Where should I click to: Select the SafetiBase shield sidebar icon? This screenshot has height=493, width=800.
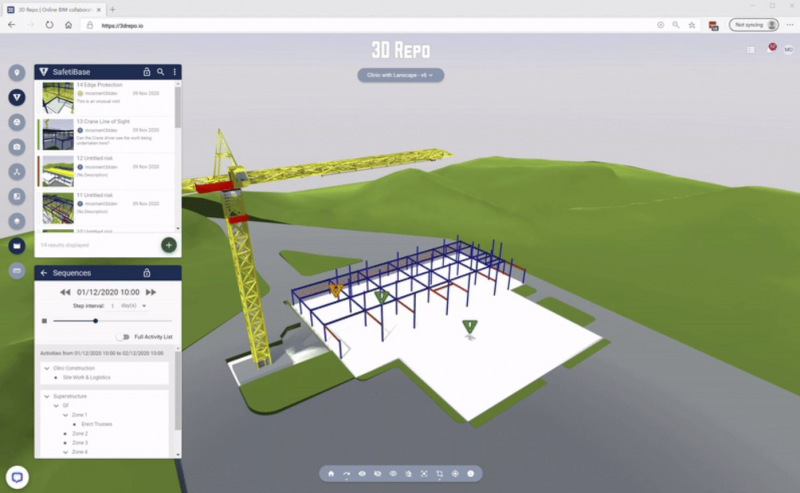click(x=17, y=97)
